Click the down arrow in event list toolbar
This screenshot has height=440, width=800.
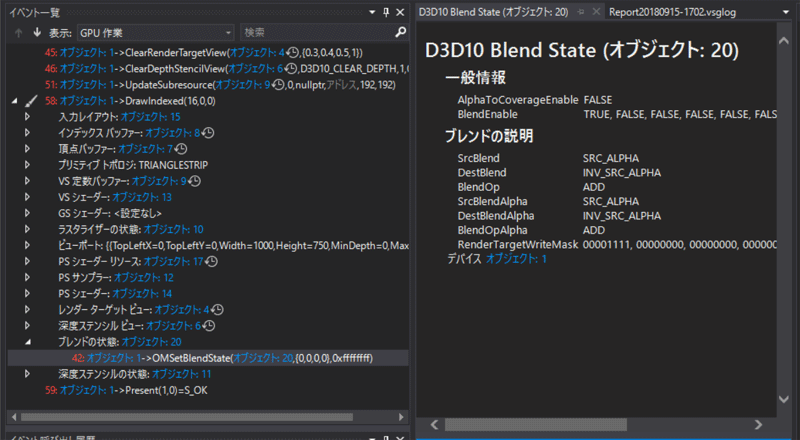point(37,33)
